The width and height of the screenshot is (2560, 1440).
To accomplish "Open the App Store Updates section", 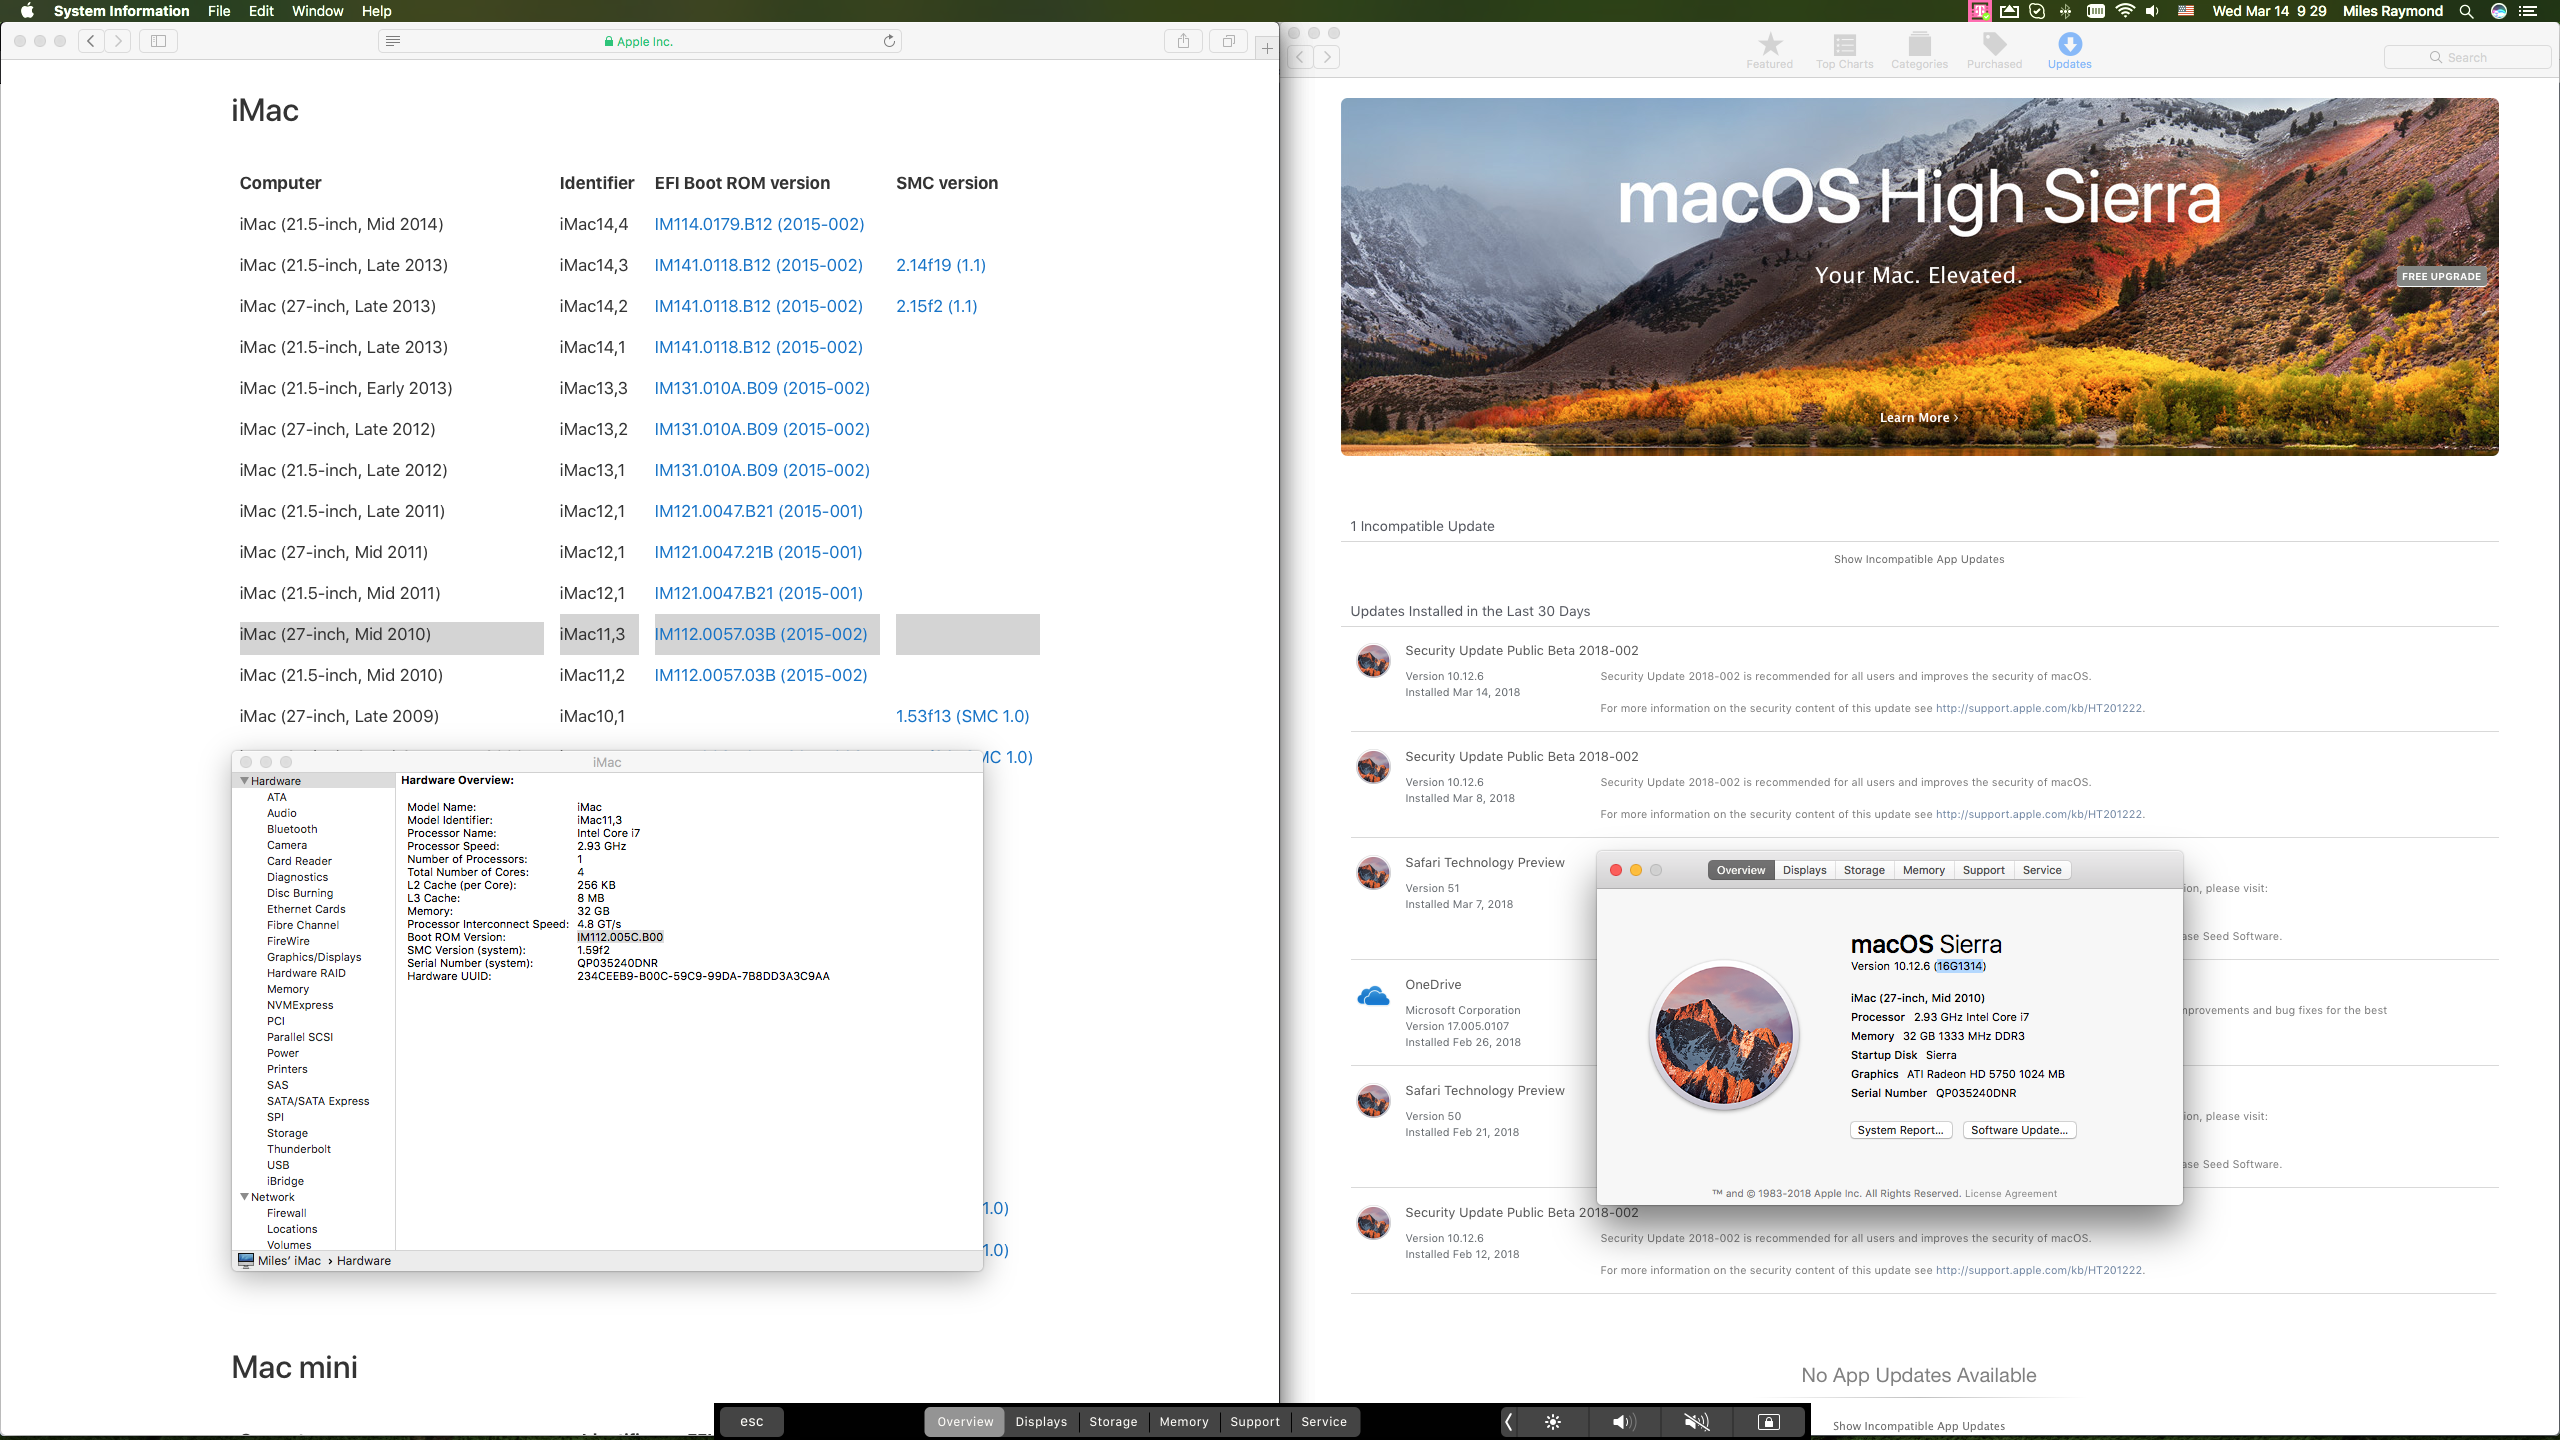I will pos(2069,51).
